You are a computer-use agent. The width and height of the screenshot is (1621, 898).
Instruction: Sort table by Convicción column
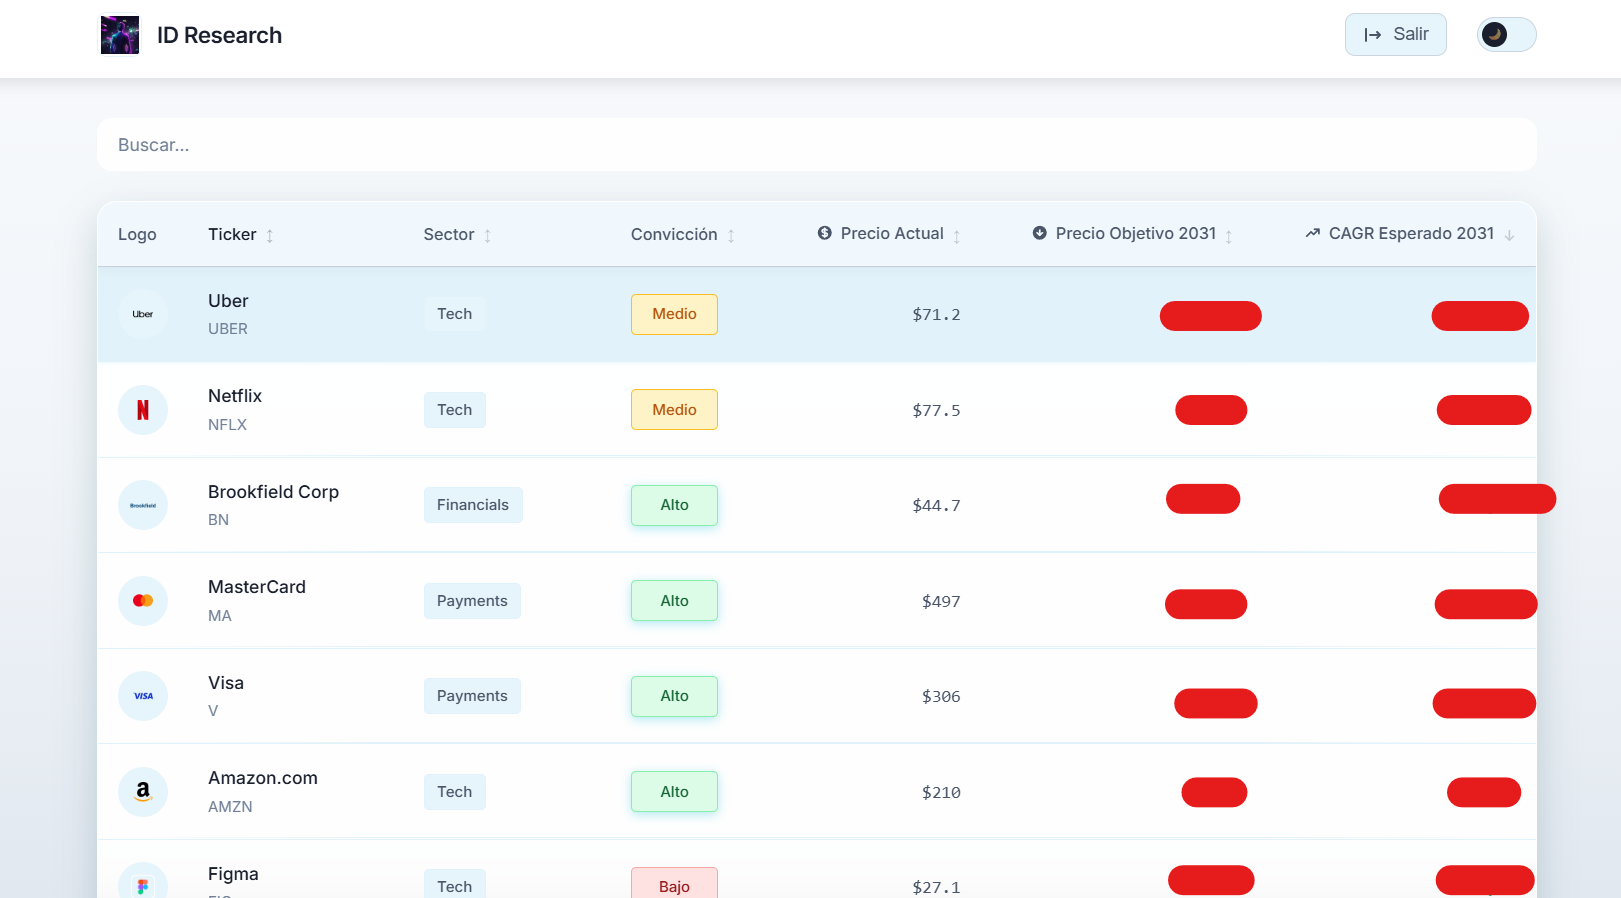[682, 234]
